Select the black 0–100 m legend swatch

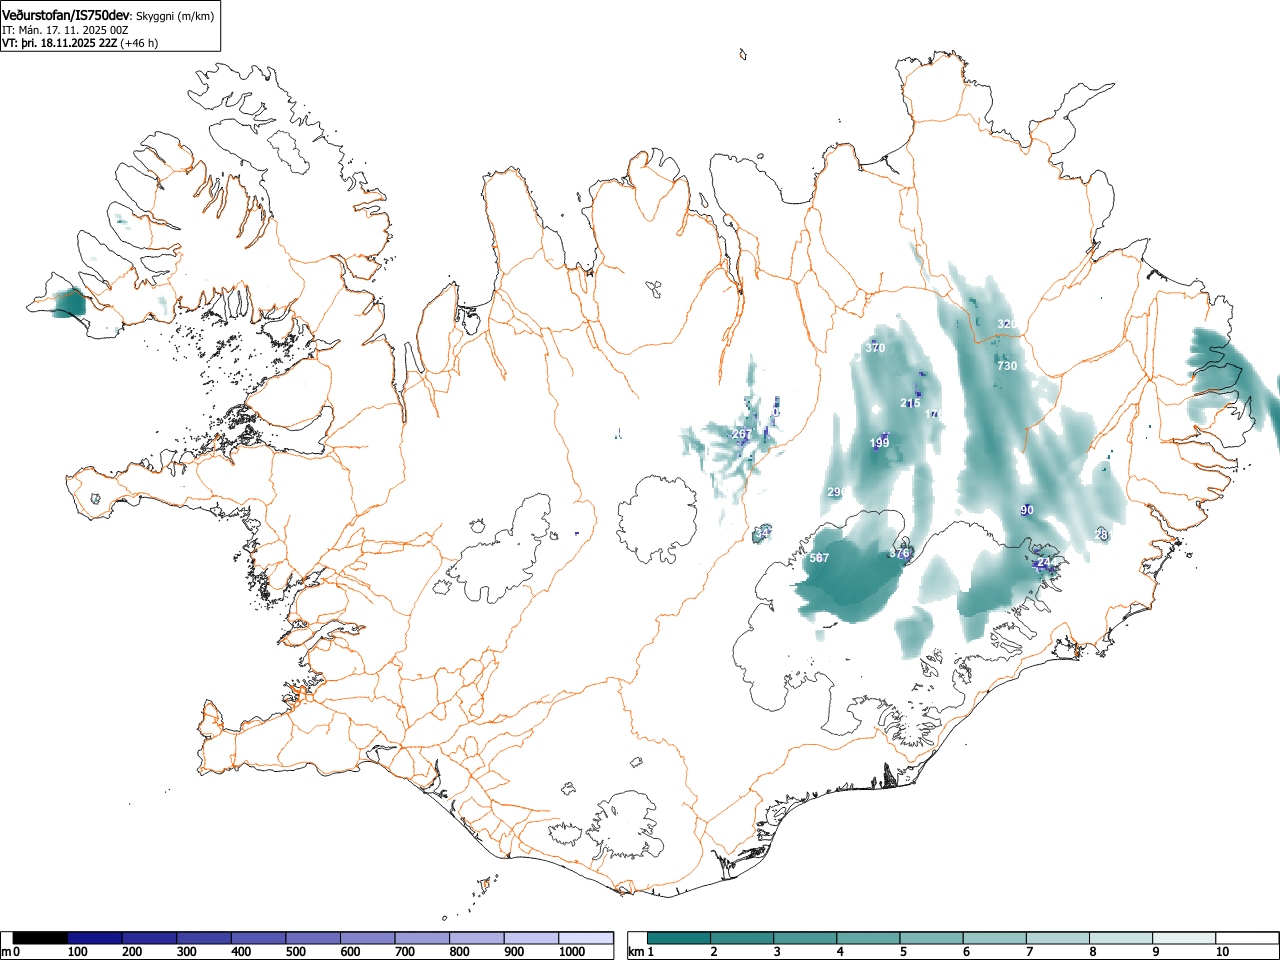pyautogui.click(x=41, y=938)
